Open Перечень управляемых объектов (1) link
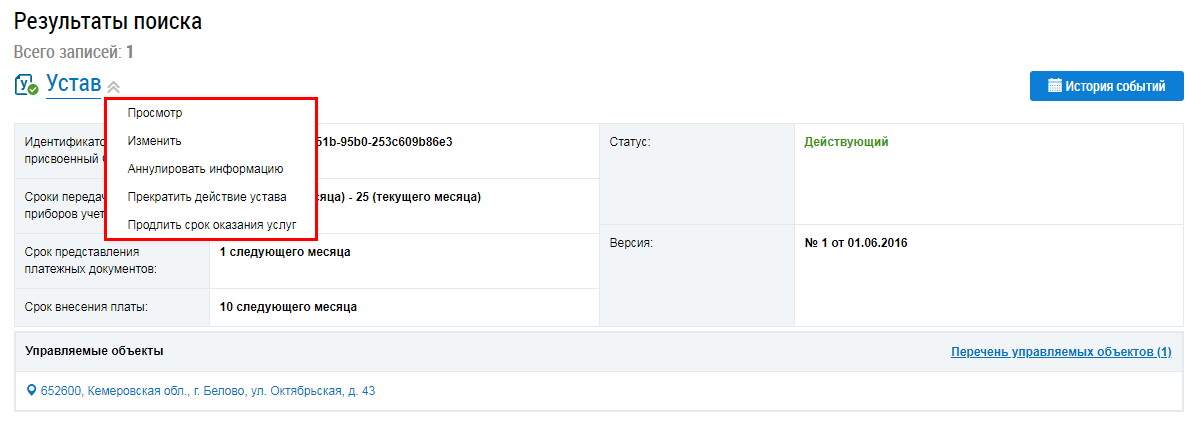The width and height of the screenshot is (1198, 423). click(1060, 351)
